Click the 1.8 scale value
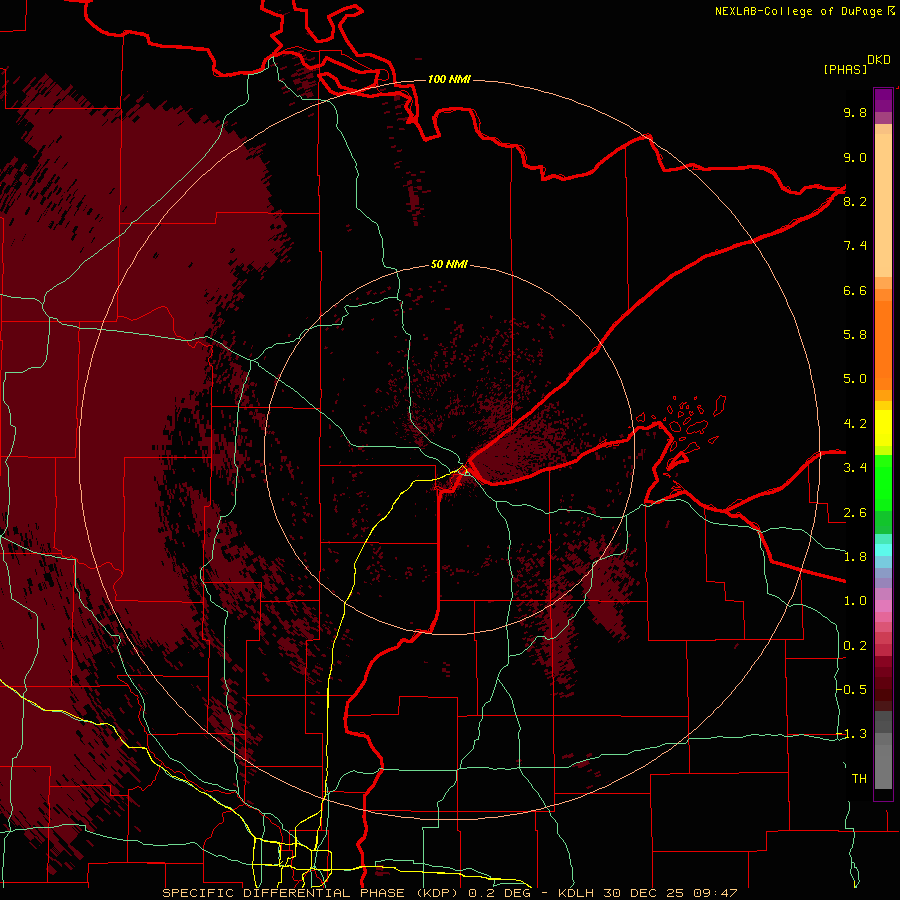This screenshot has width=900, height=900. (855, 557)
